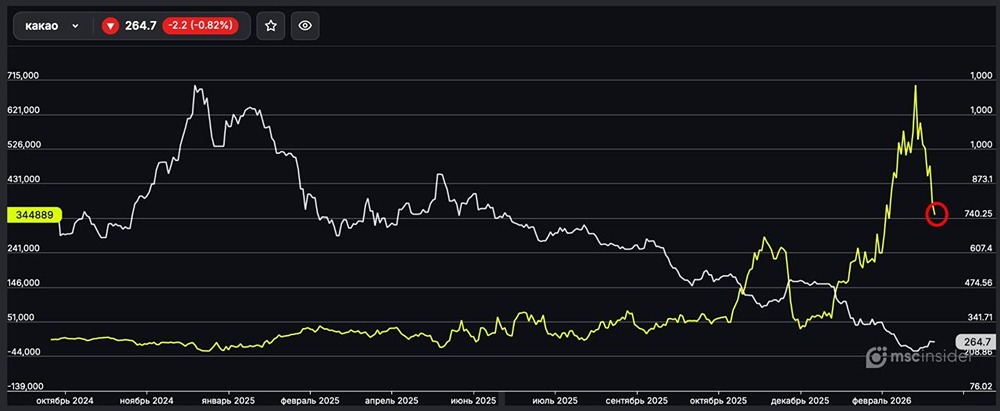Select февраль 2026 on time axis

(883, 400)
